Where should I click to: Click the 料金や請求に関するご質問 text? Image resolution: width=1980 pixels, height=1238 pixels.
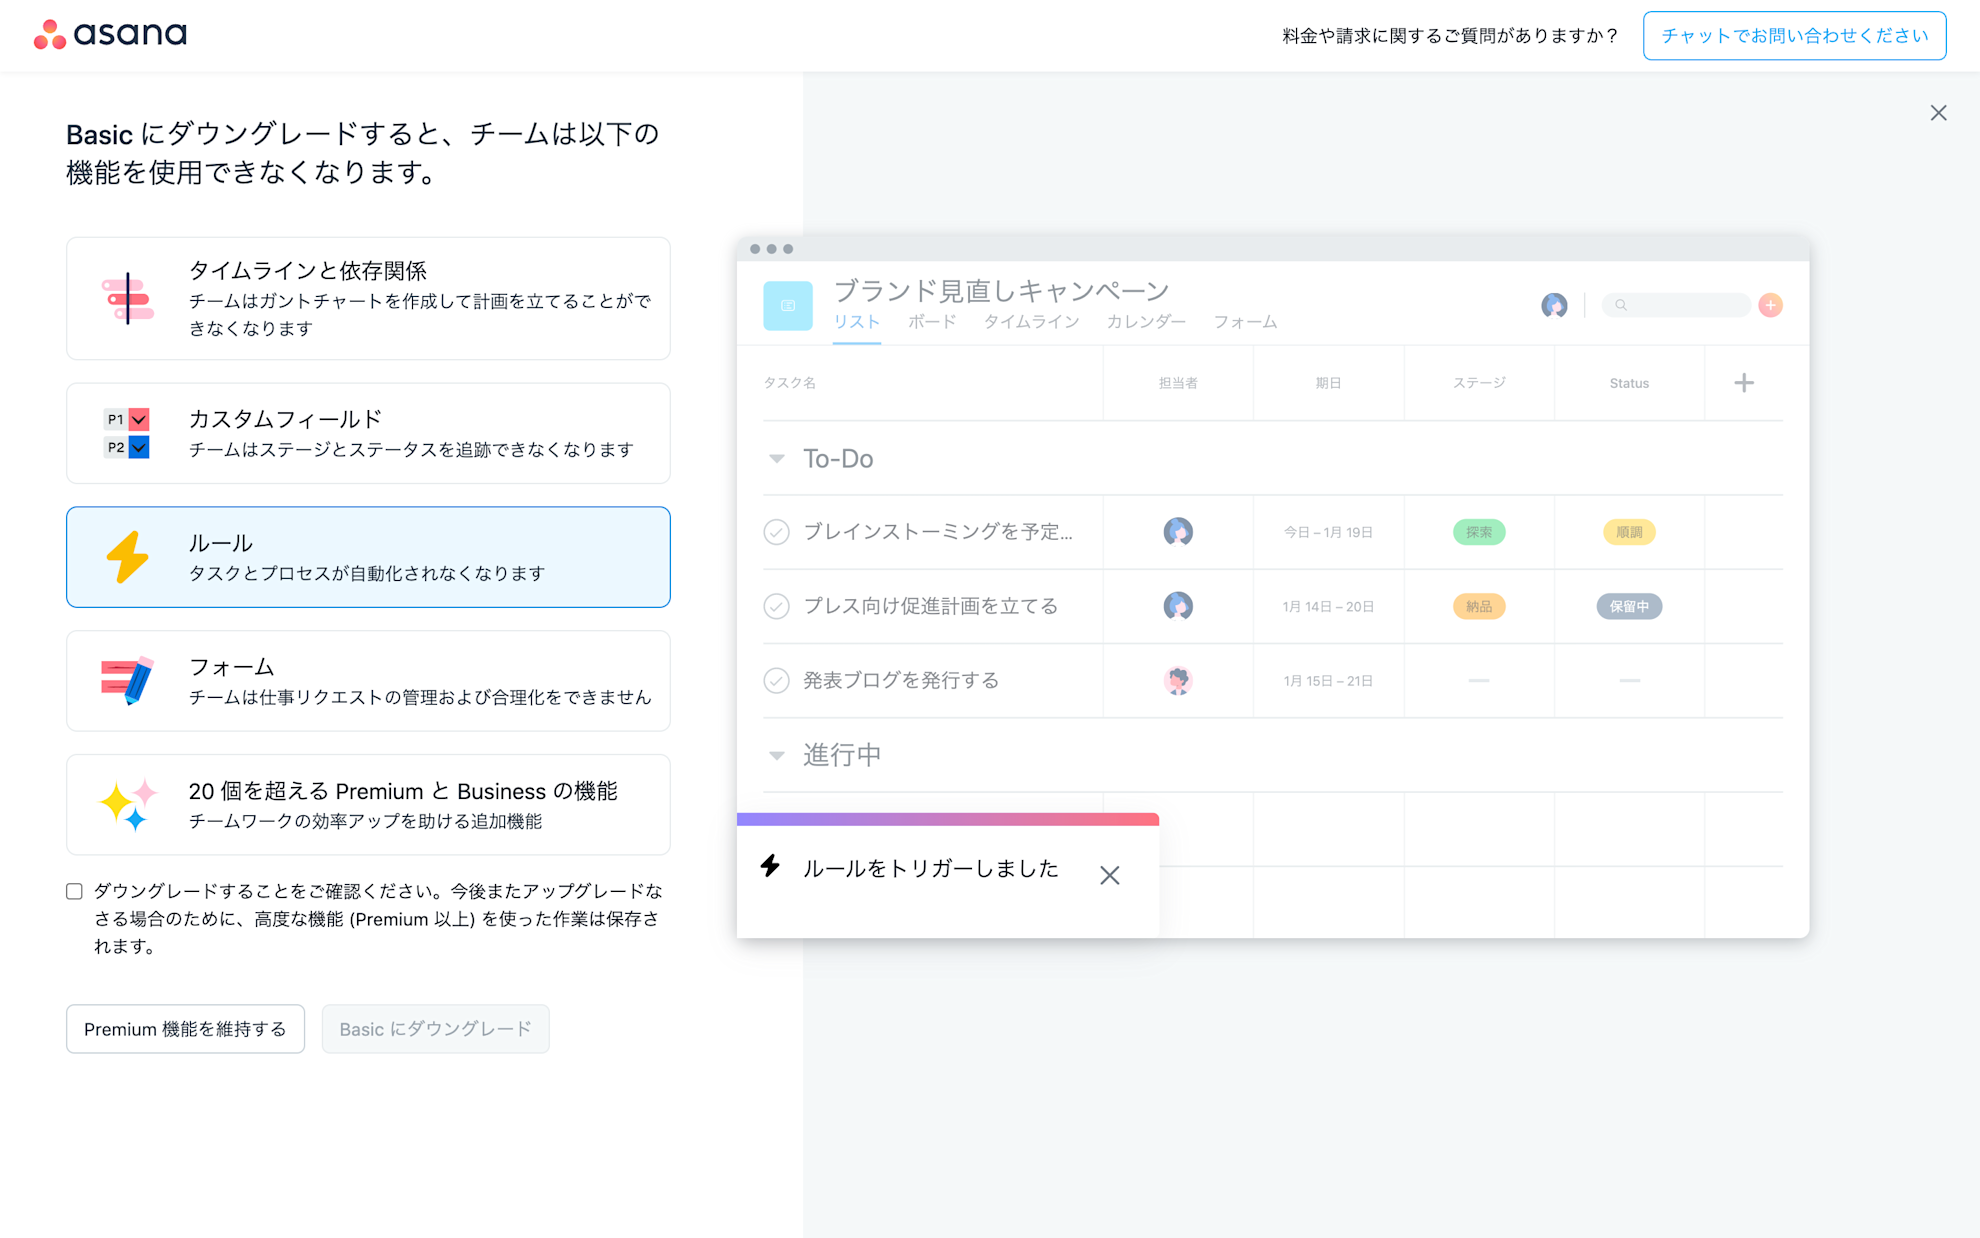click(x=1450, y=36)
